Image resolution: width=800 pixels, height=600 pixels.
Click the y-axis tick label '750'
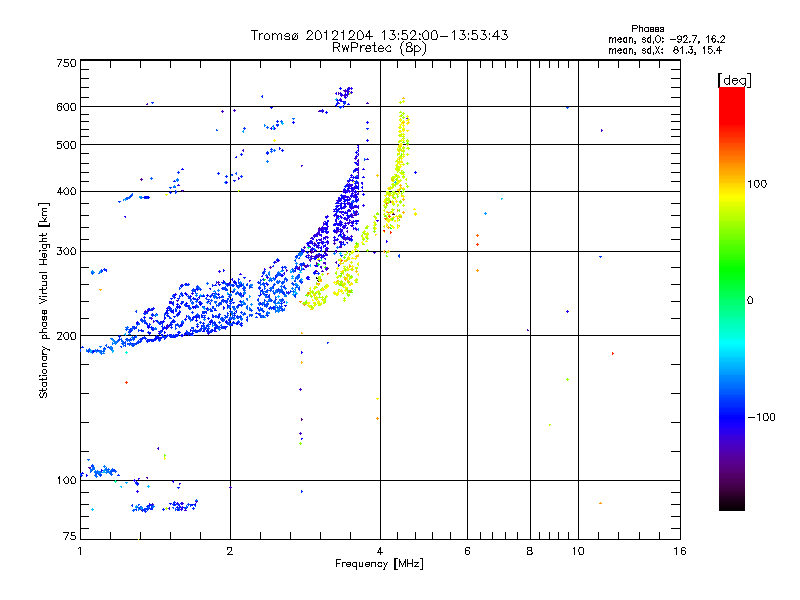tap(66, 63)
